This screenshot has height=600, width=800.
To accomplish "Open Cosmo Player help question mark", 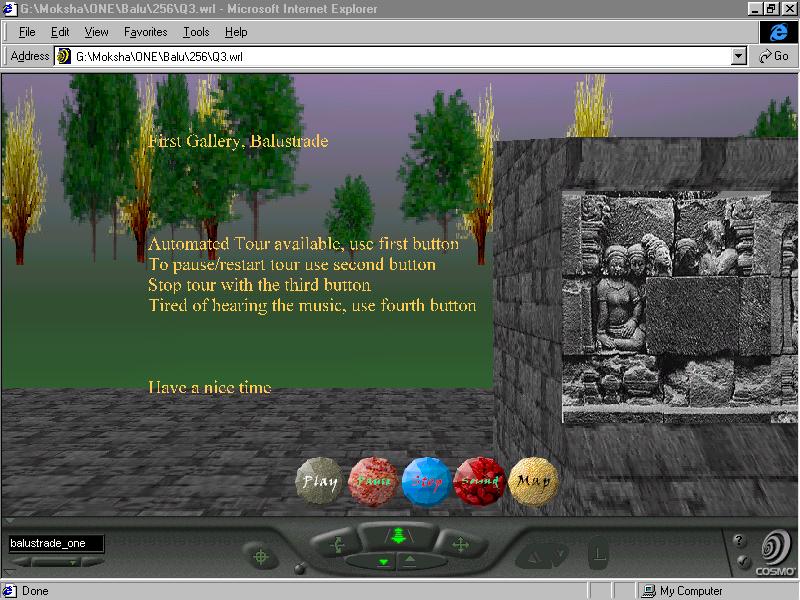I will coord(739,540).
